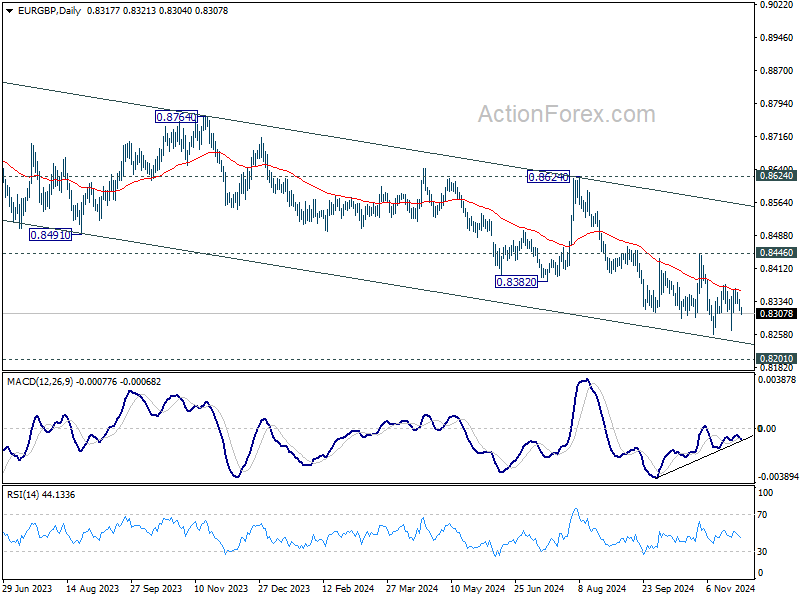Click the 27 Dec 2023 date label
This screenshot has height=600, width=800.
click(x=284, y=588)
